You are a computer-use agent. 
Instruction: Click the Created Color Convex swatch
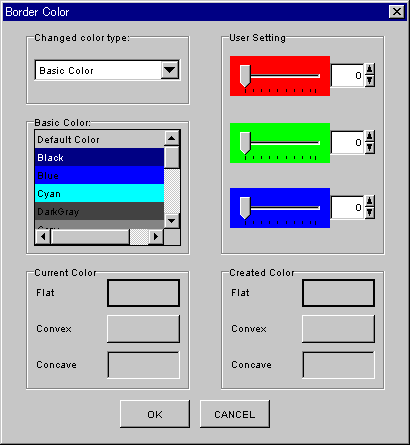point(338,329)
